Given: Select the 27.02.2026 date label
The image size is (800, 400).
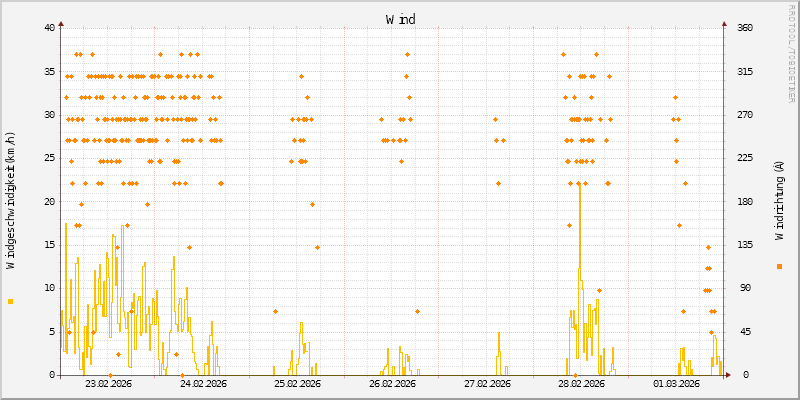Looking at the screenshot, I should 487,383.
